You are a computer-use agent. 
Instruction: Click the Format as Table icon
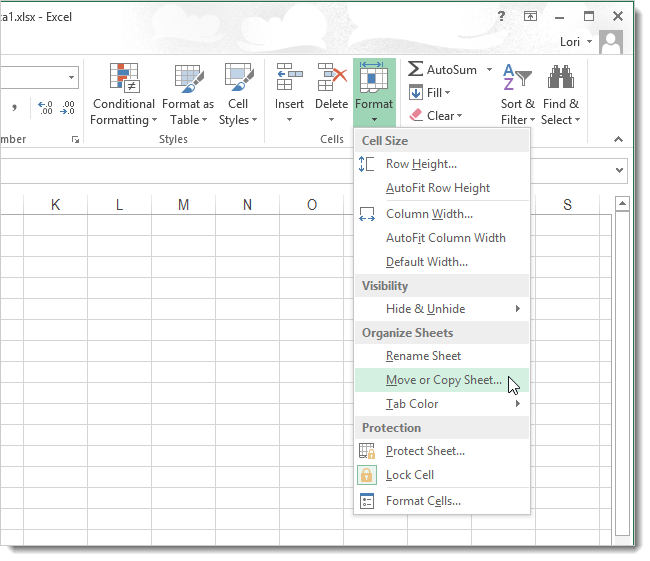188,78
